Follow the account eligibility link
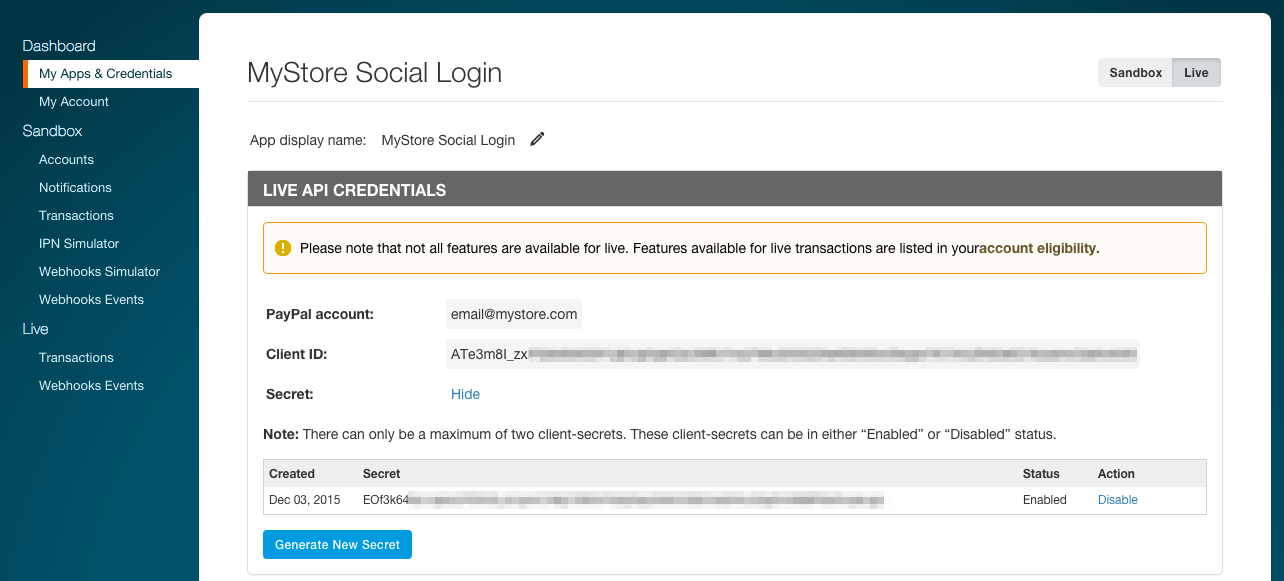Viewport: 1284px width, 581px height. click(1039, 248)
